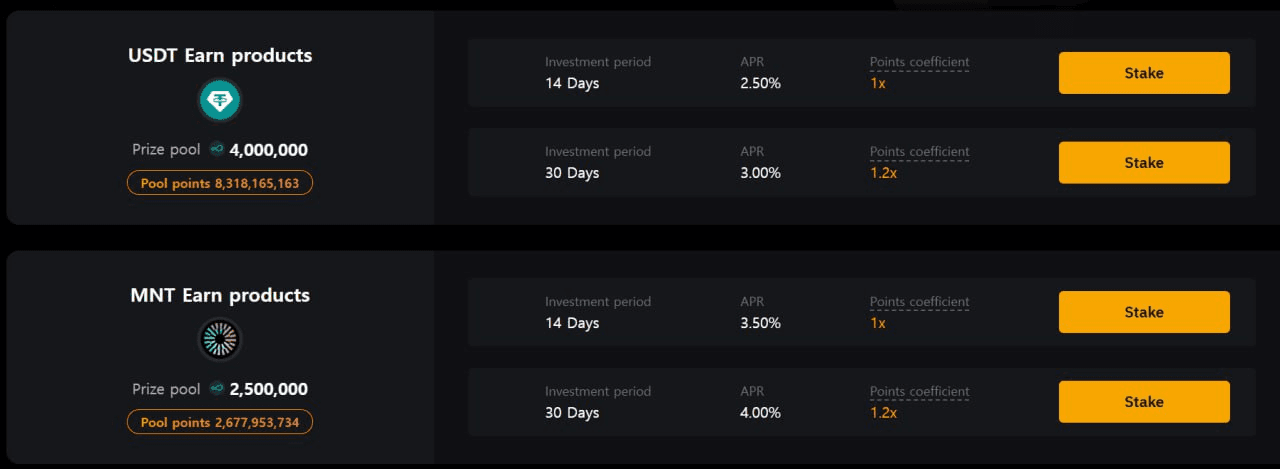Click the 1.2x coefficient in USDT row
The height and width of the screenshot is (469, 1280).
tap(883, 173)
